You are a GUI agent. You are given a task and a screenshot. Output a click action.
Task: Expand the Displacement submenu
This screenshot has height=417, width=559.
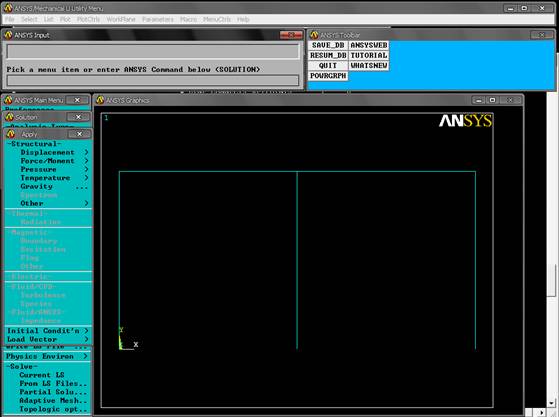[x=48, y=152]
